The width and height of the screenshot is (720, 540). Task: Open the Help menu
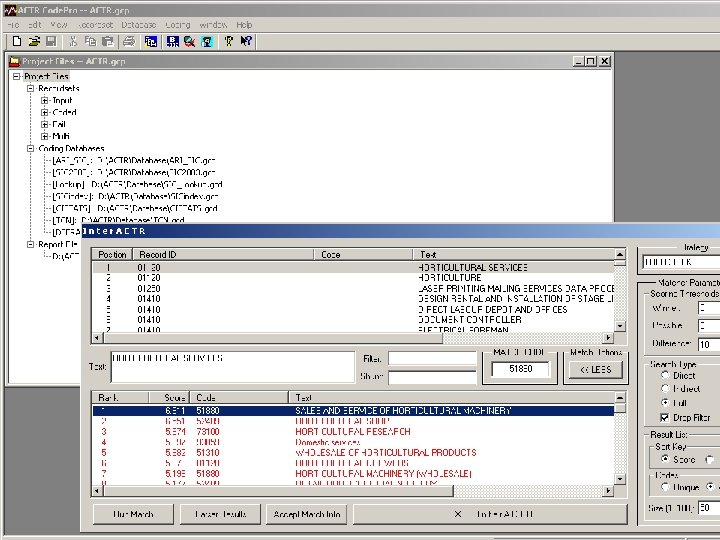[244, 24]
